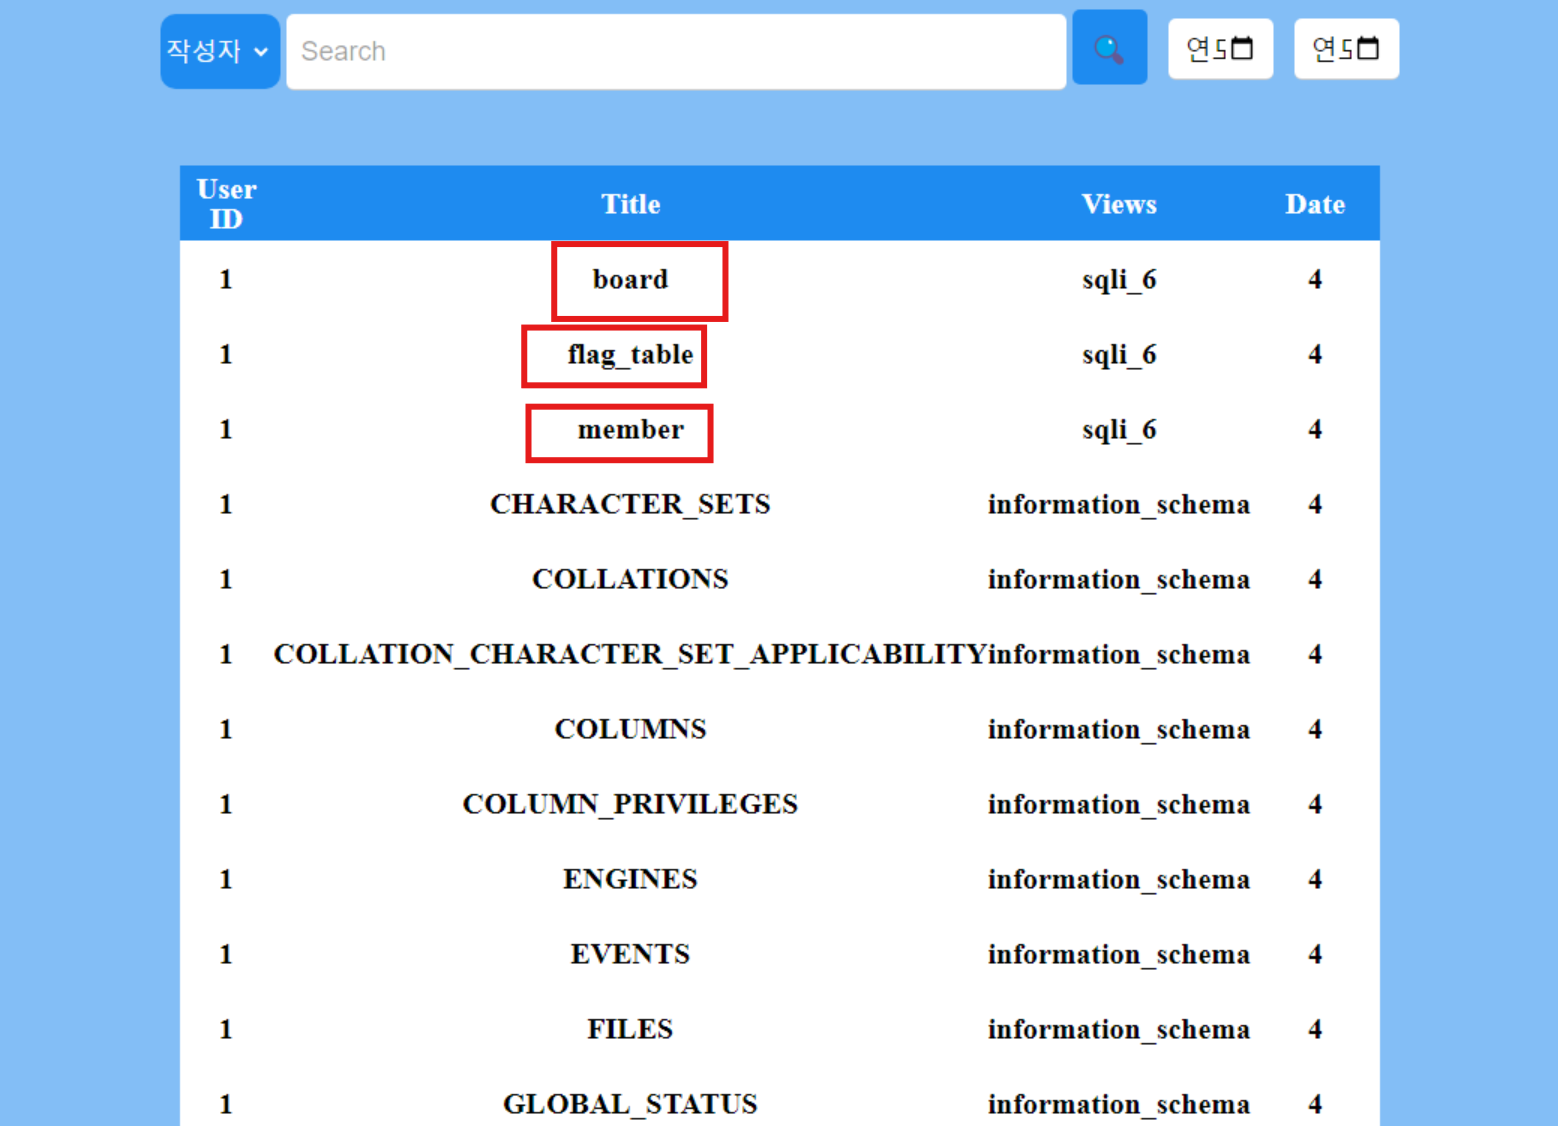Click the ENGINES title cell

pyautogui.click(x=630, y=879)
